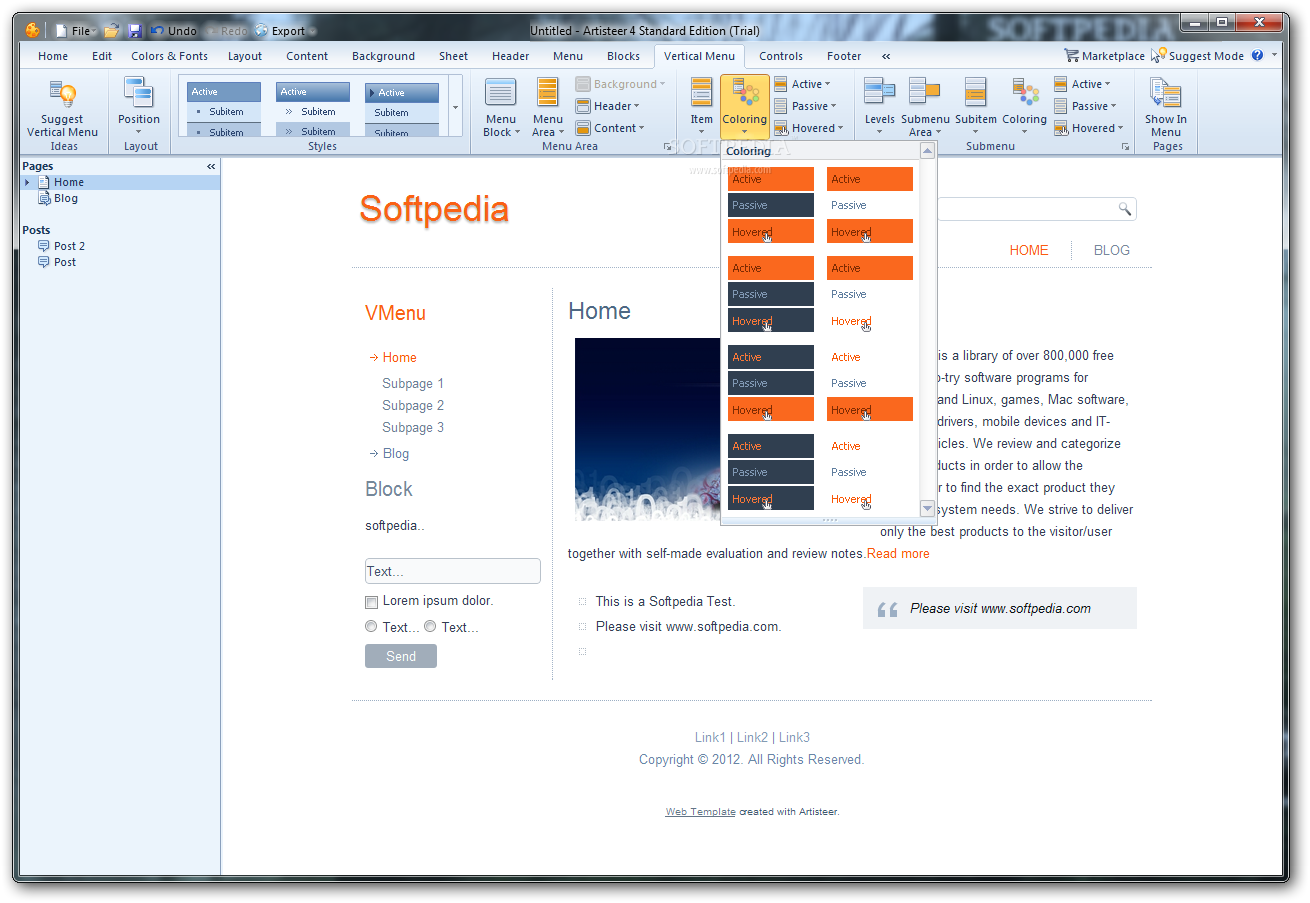This screenshot has width=1310, height=903.
Task: Expand the Home page tree node arrow
Action: coord(28,182)
